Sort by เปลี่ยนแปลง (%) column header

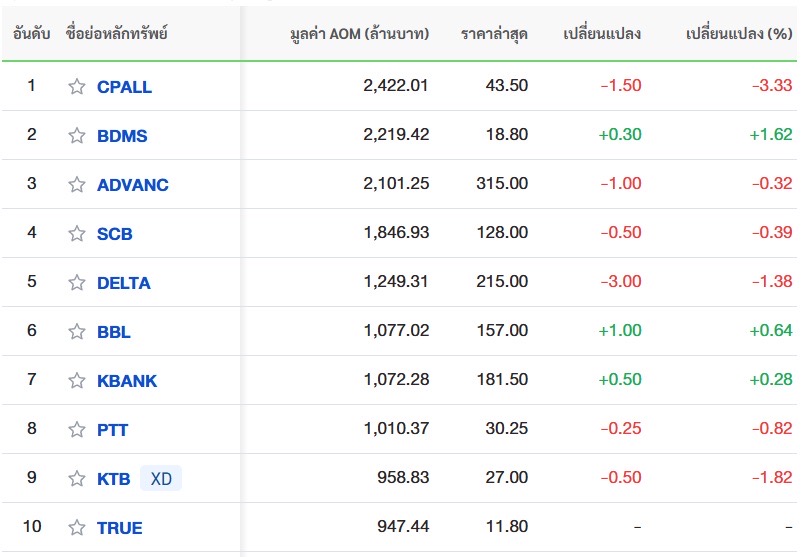[x=739, y=34]
